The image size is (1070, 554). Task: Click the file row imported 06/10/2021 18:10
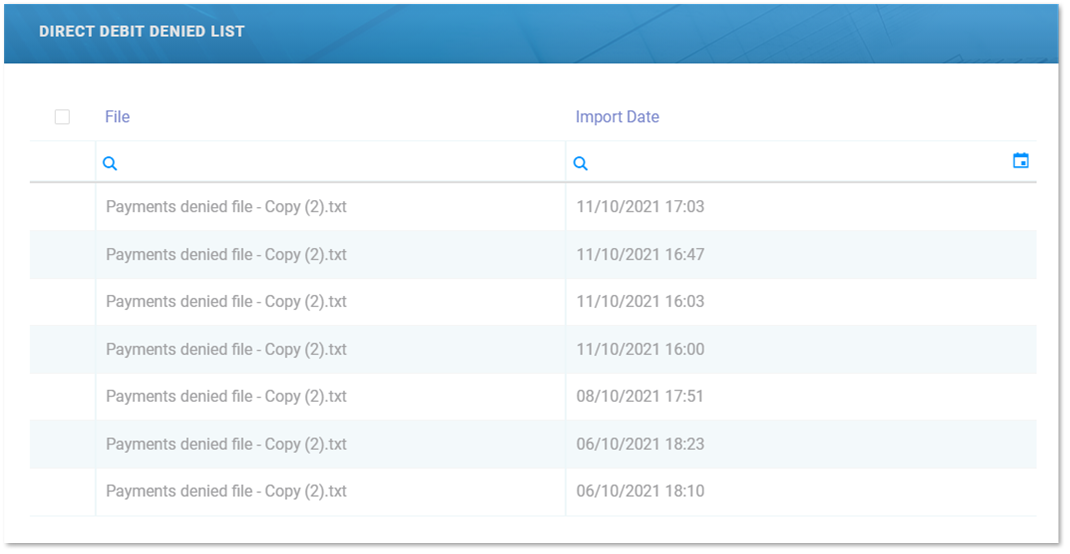(226, 492)
